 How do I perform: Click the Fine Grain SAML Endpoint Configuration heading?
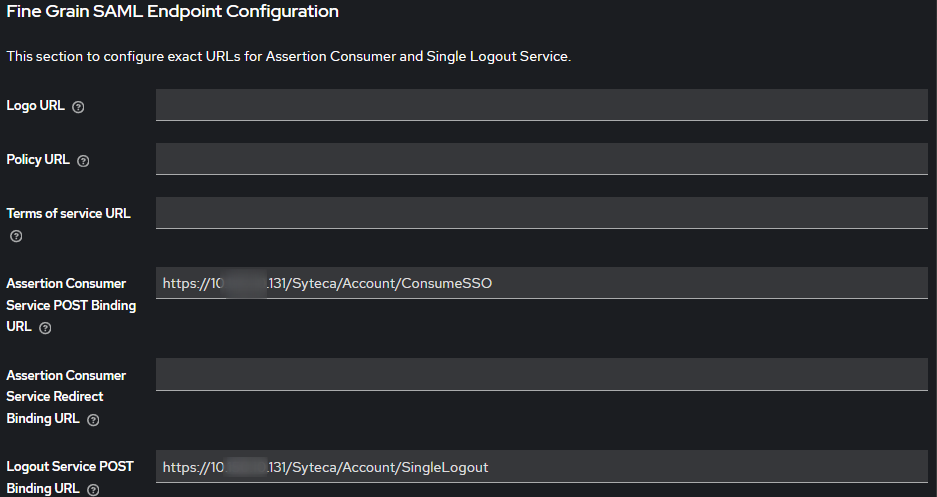coord(173,12)
